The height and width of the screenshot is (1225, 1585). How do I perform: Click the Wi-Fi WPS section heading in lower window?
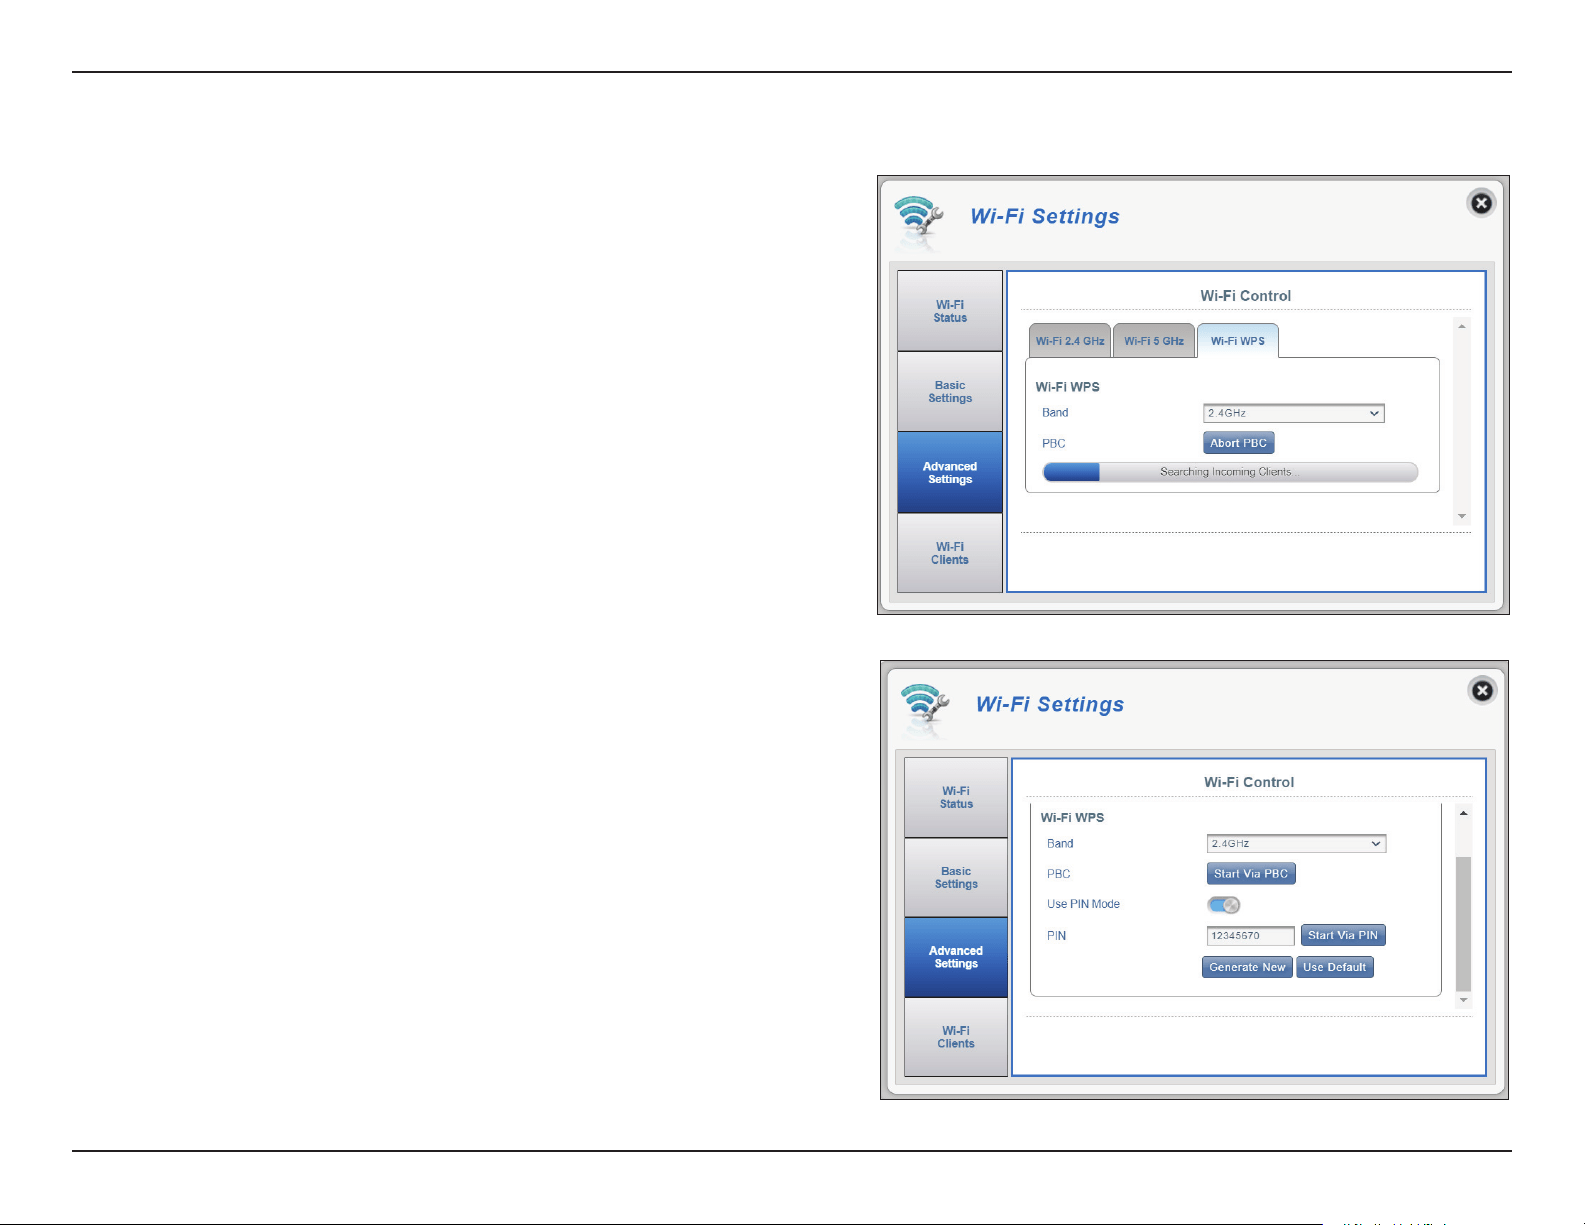pyautogui.click(x=1072, y=817)
